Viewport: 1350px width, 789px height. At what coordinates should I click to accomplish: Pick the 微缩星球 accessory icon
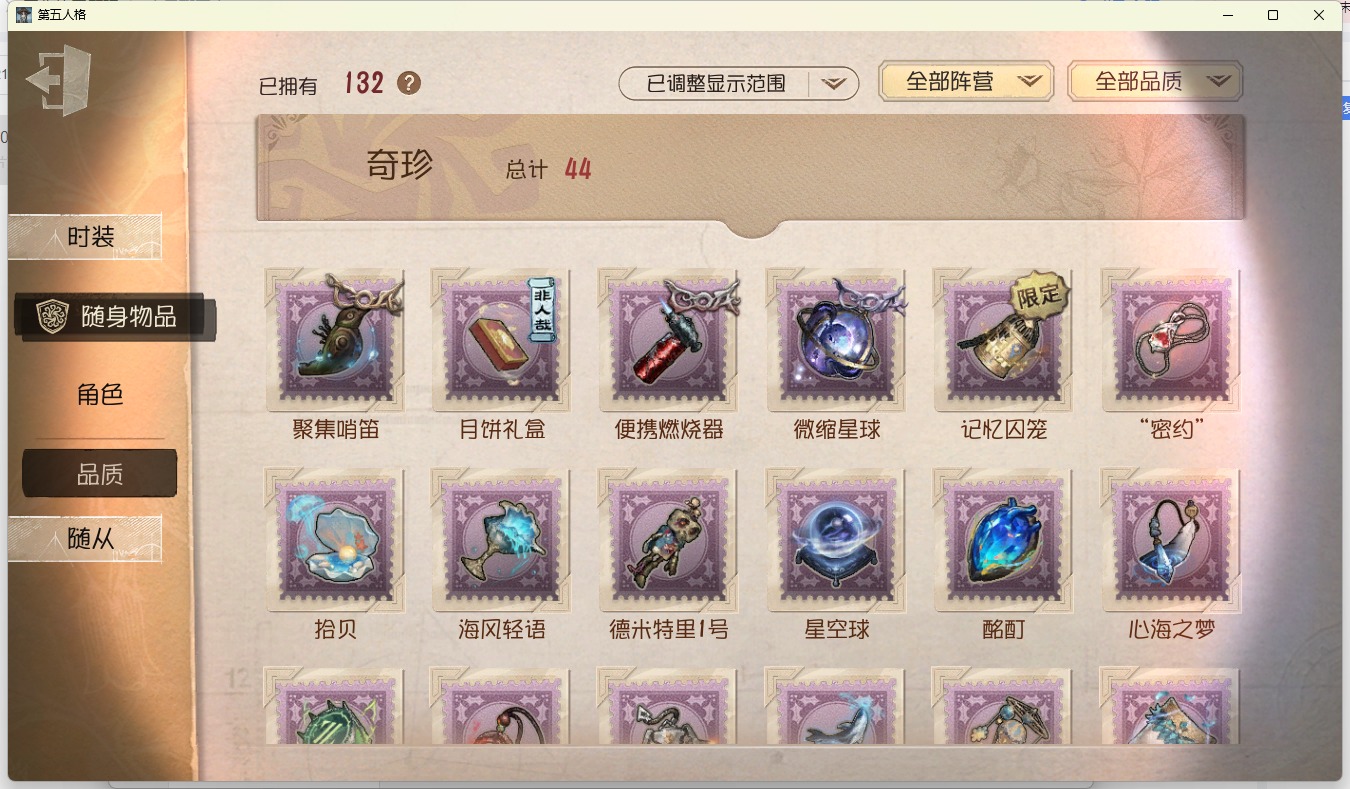pos(837,340)
